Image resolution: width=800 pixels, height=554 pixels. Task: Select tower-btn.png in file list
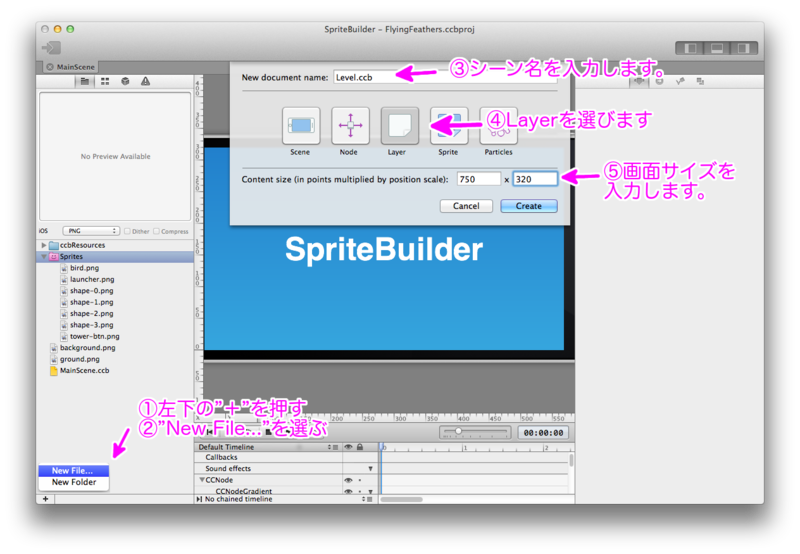(x=94, y=336)
